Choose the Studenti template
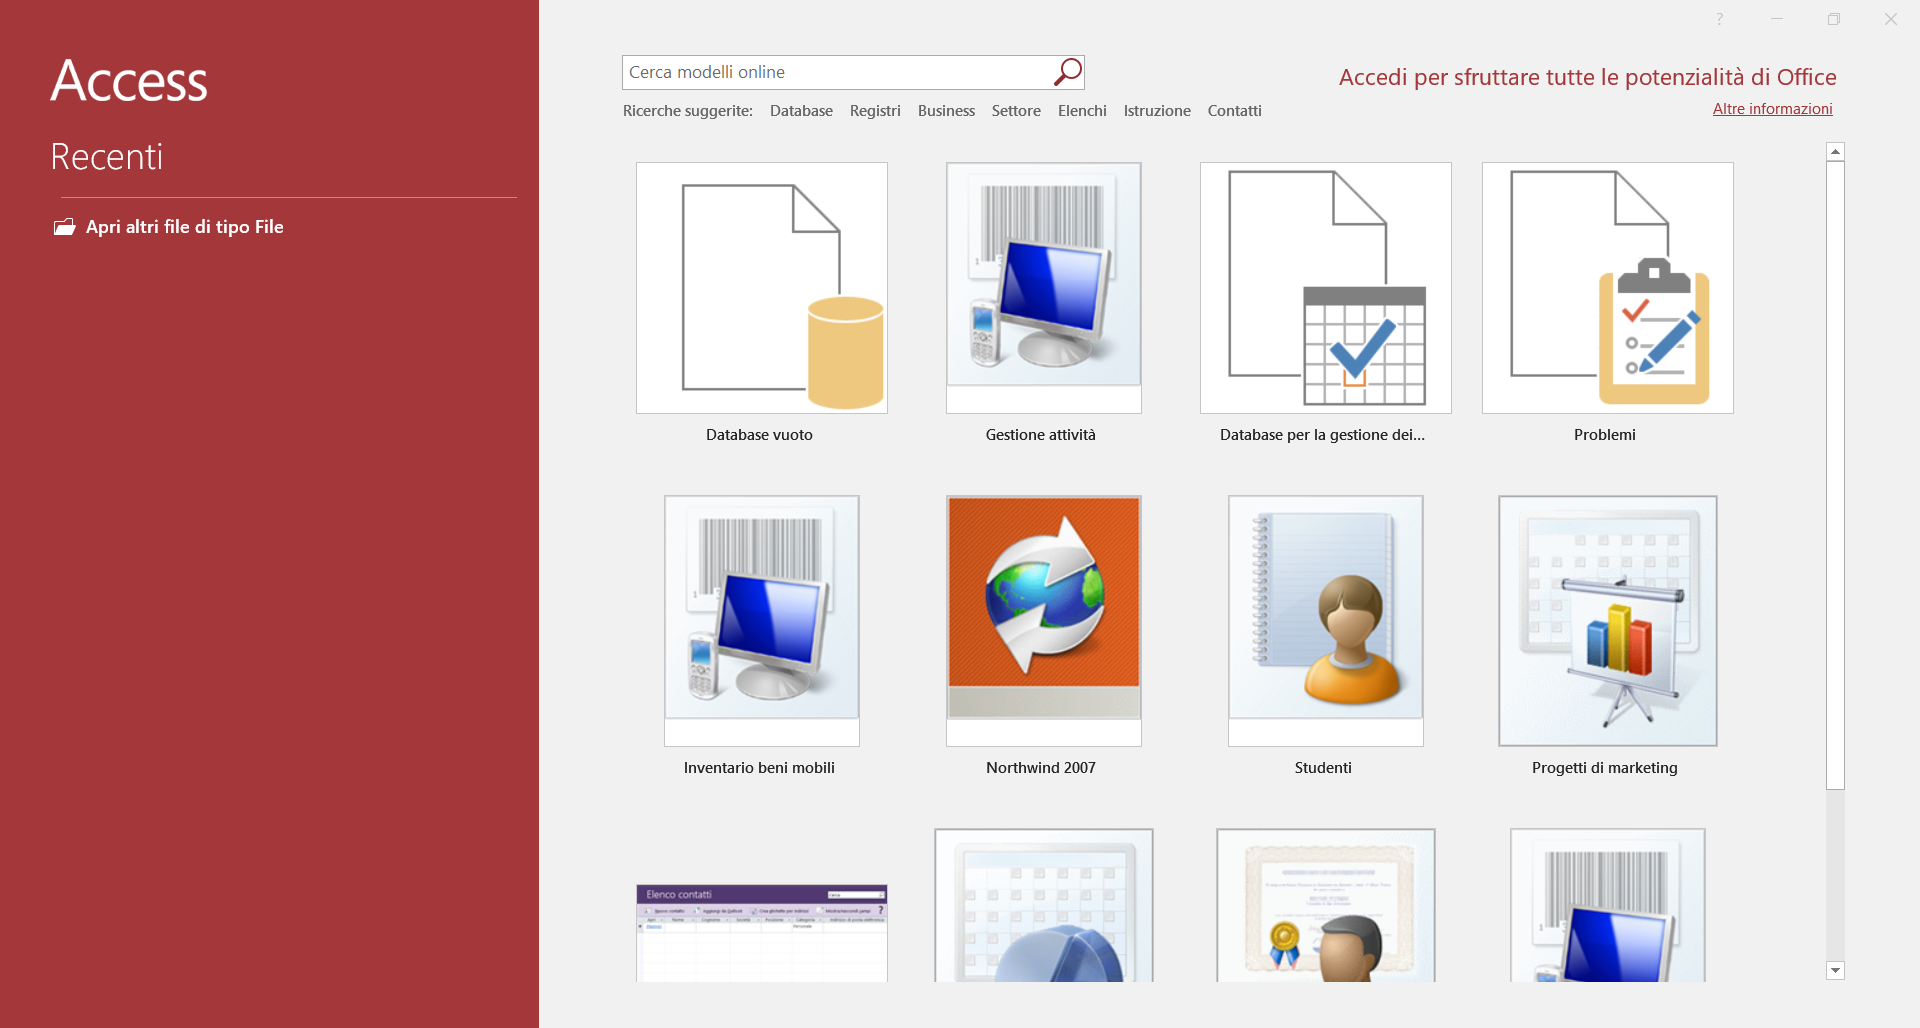Image resolution: width=1920 pixels, height=1028 pixels. (x=1325, y=621)
